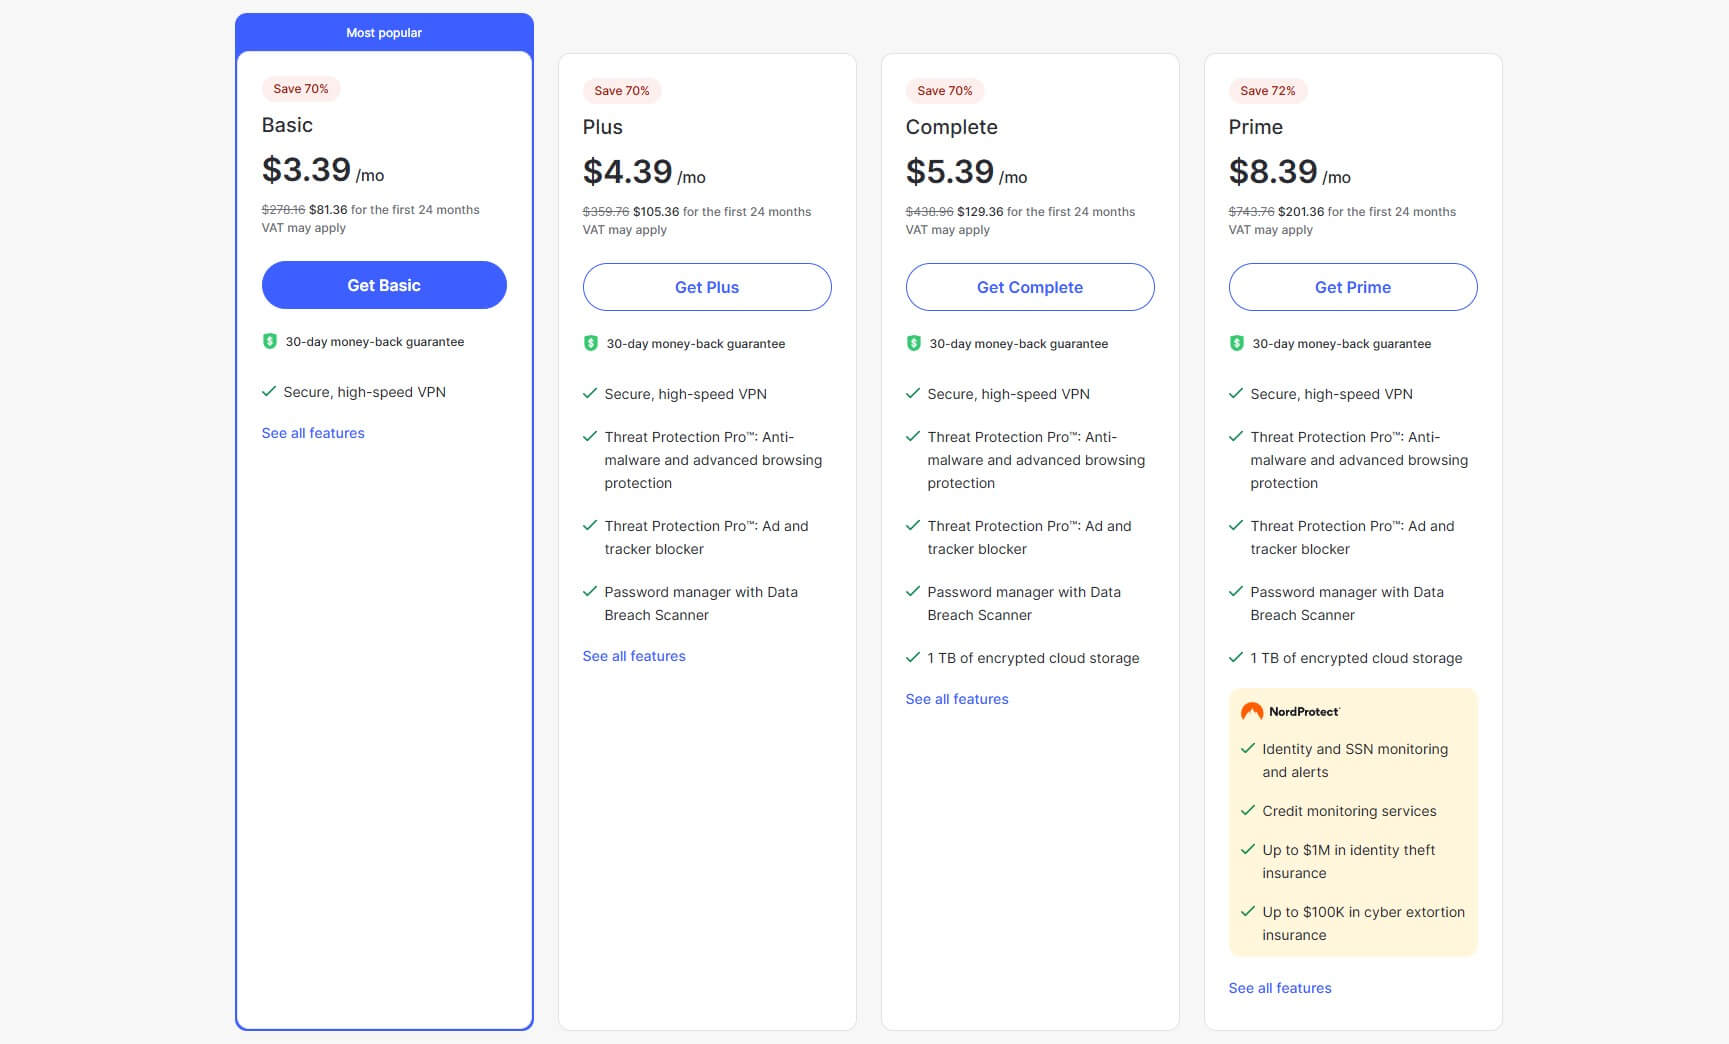
Task: Click the green shield icon in Complete plan
Action: (913, 343)
